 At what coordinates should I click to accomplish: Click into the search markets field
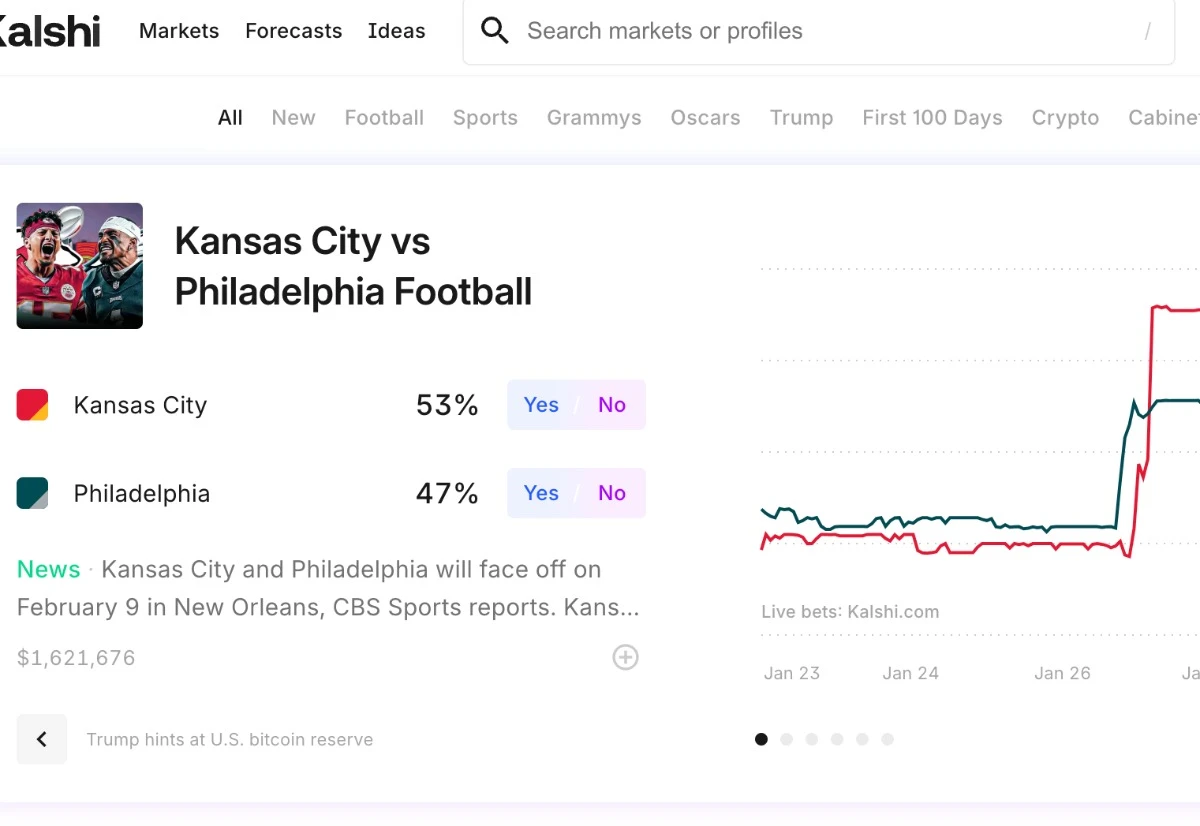(x=820, y=31)
